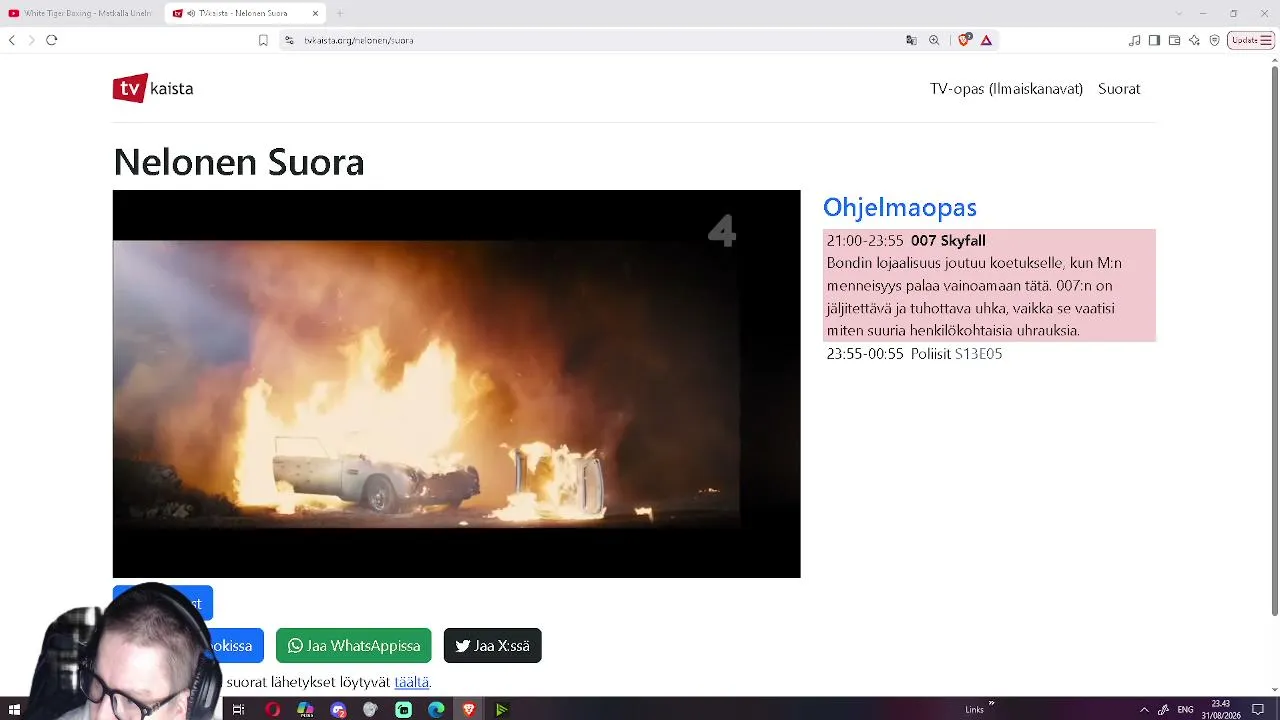
Task: Go back to the previous page
Action: 12,40
